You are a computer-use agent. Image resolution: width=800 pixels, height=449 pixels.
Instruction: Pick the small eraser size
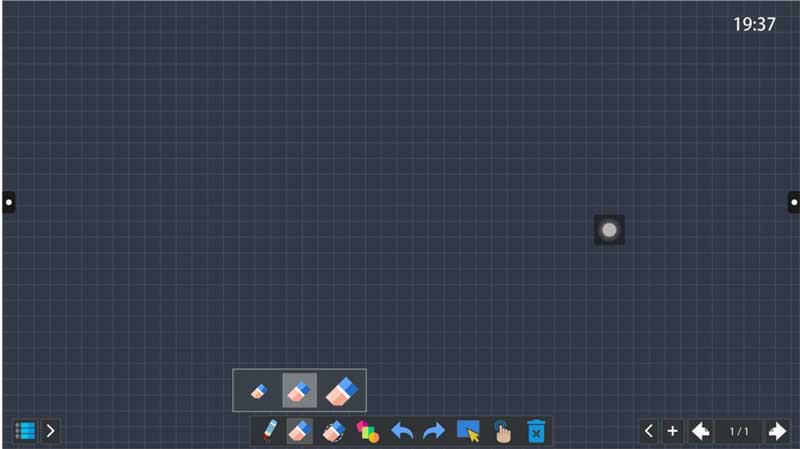259,391
